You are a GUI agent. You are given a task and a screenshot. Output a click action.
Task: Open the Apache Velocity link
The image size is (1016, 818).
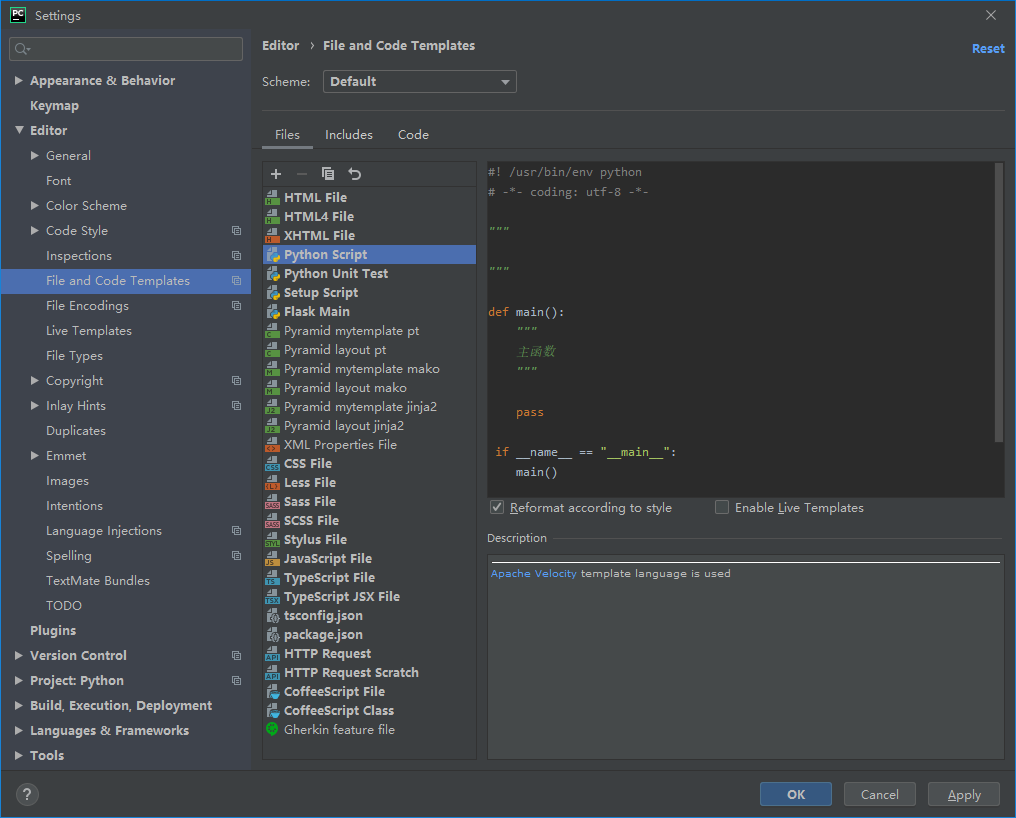pyautogui.click(x=533, y=574)
